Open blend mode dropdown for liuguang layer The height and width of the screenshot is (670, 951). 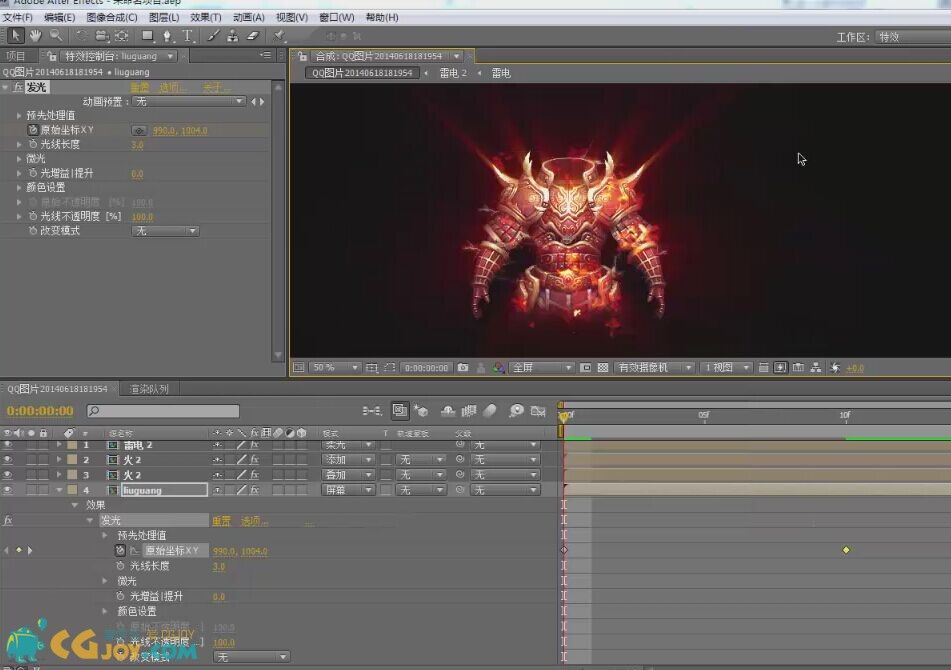[348, 490]
